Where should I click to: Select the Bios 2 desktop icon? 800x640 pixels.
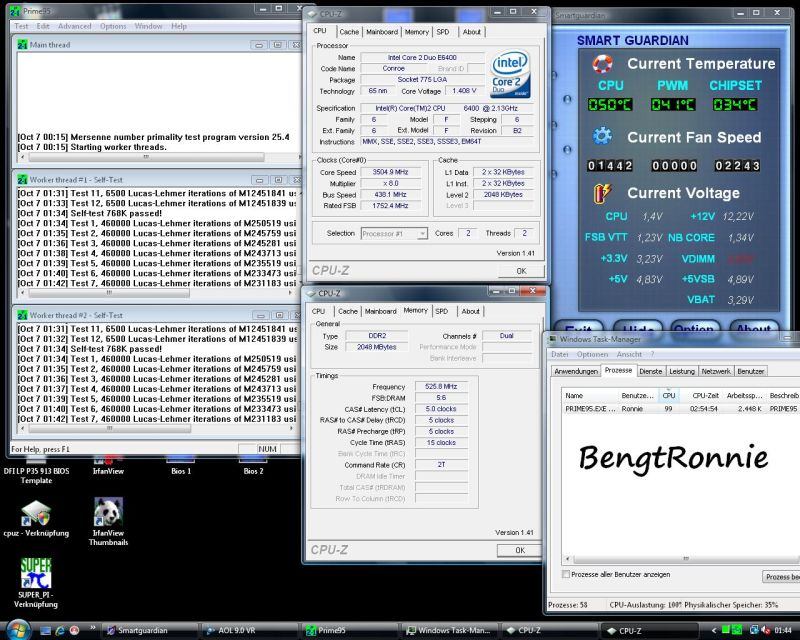(x=254, y=465)
